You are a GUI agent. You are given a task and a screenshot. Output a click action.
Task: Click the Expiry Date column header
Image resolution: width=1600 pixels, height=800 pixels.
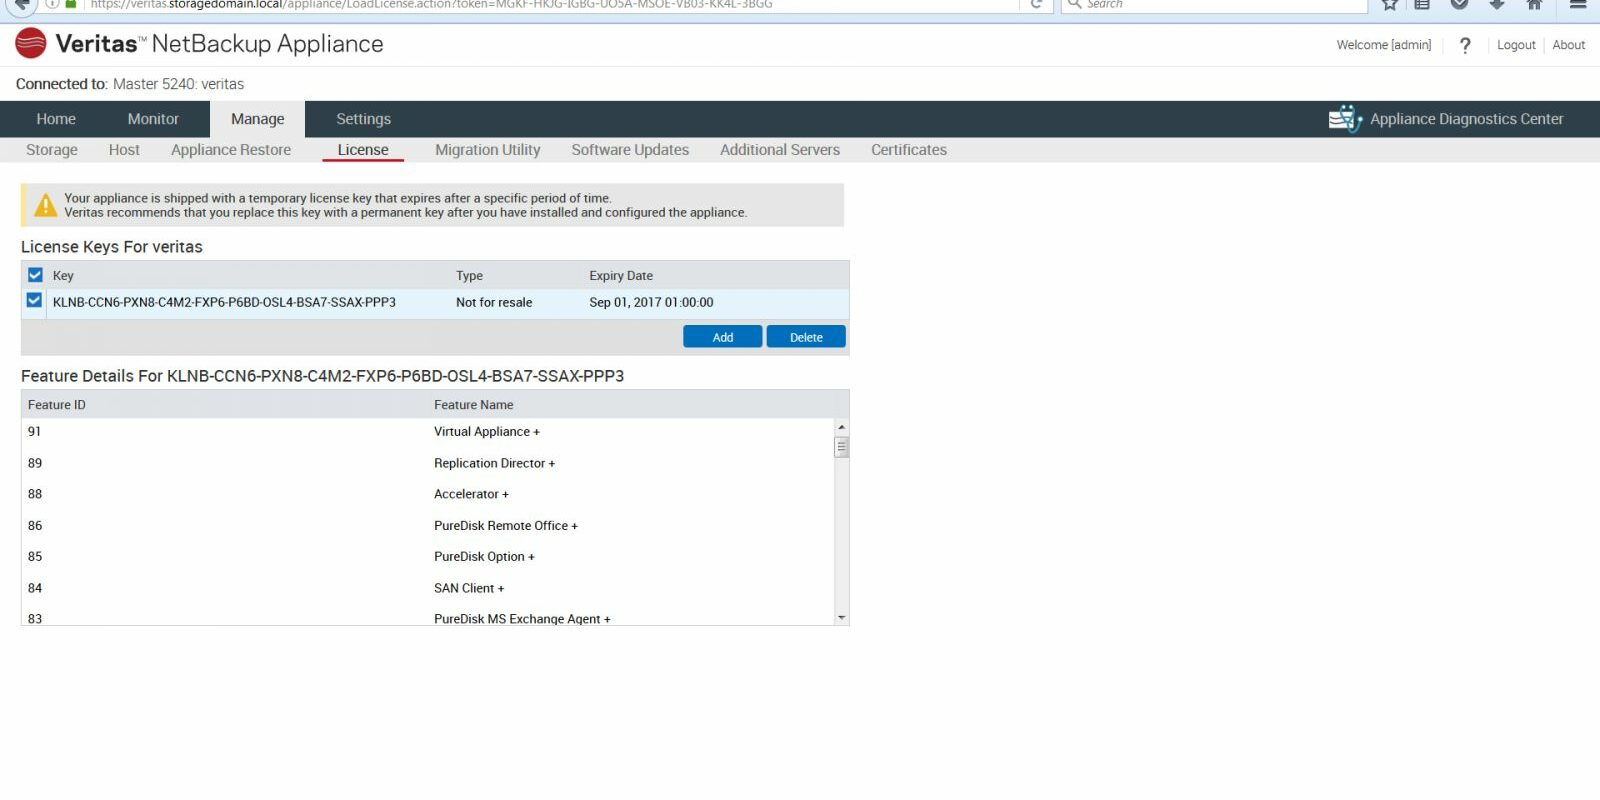pyautogui.click(x=621, y=276)
